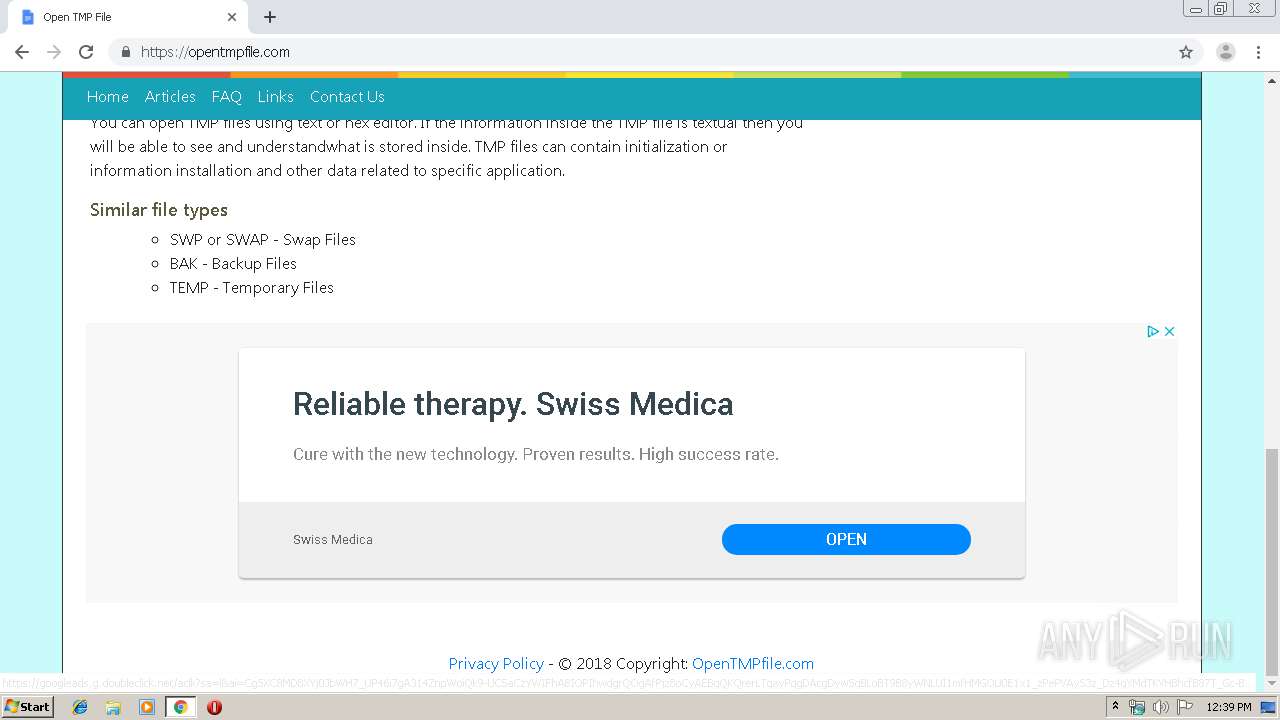
Task: Dismiss the ad with its X icon
Action: click(1169, 331)
